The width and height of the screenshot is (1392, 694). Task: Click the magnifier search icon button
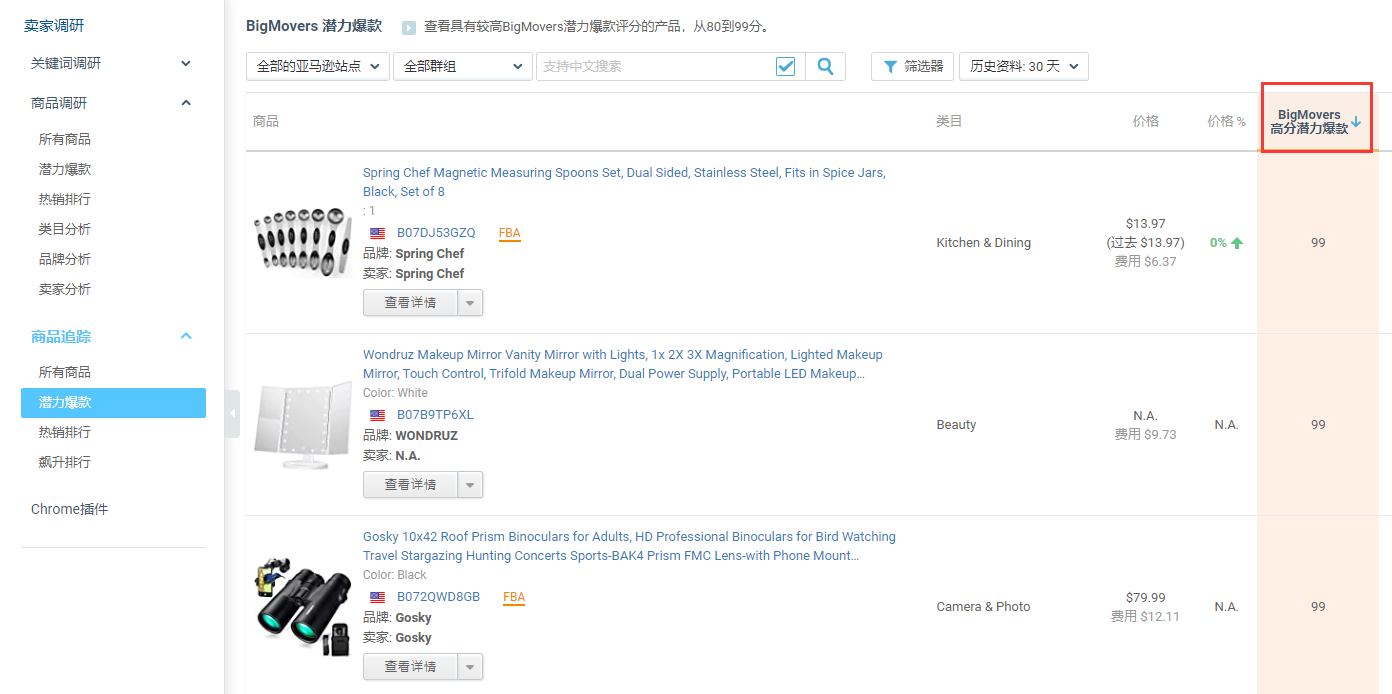point(825,66)
